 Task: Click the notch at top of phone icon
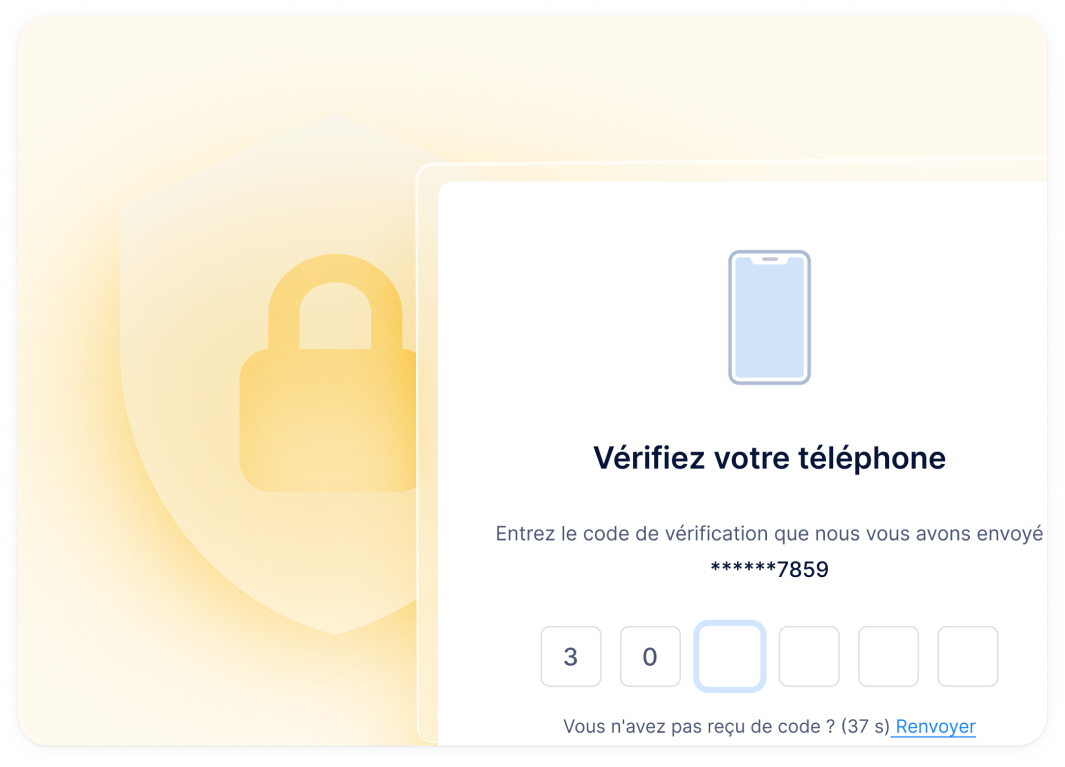click(x=769, y=259)
